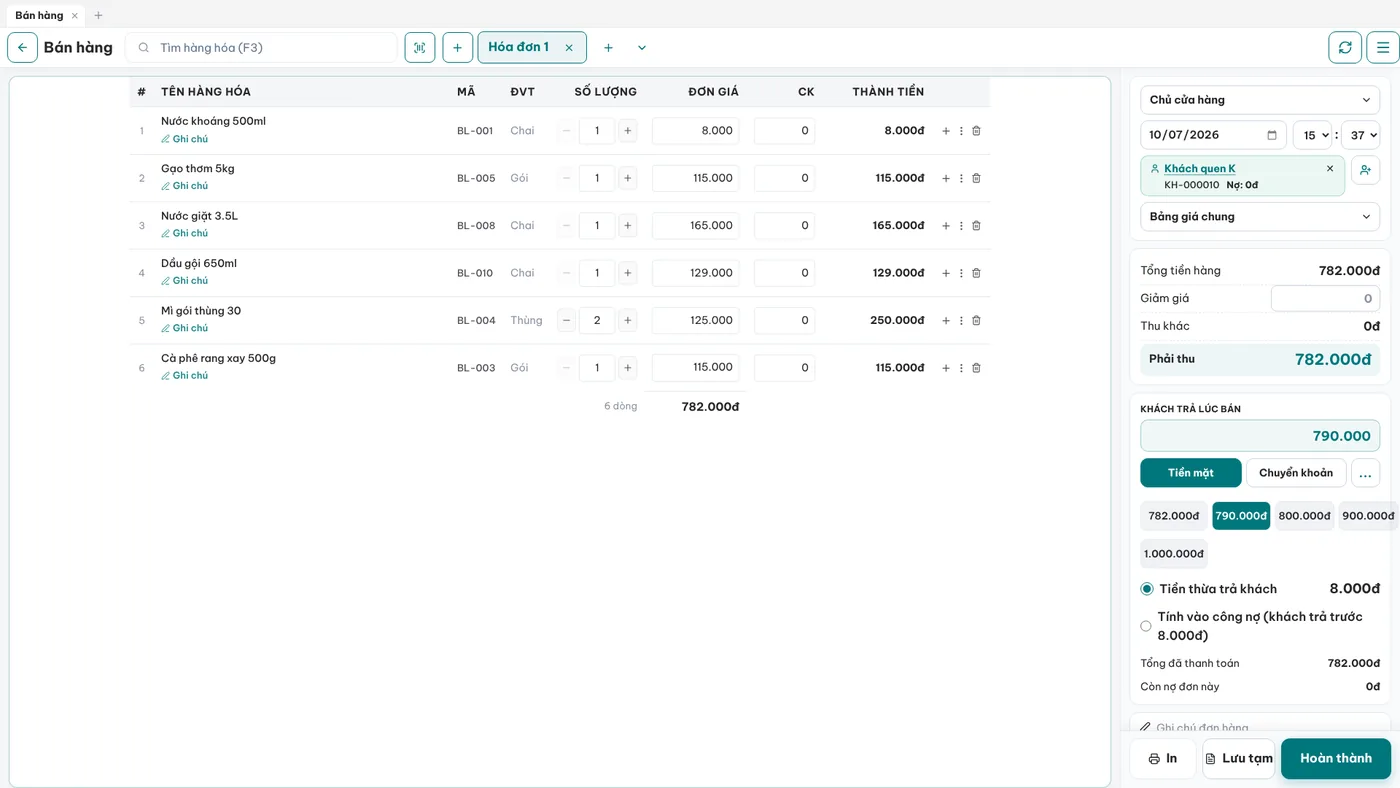Open more options for Nước giặt 3.5L

pyautogui.click(x=961, y=226)
